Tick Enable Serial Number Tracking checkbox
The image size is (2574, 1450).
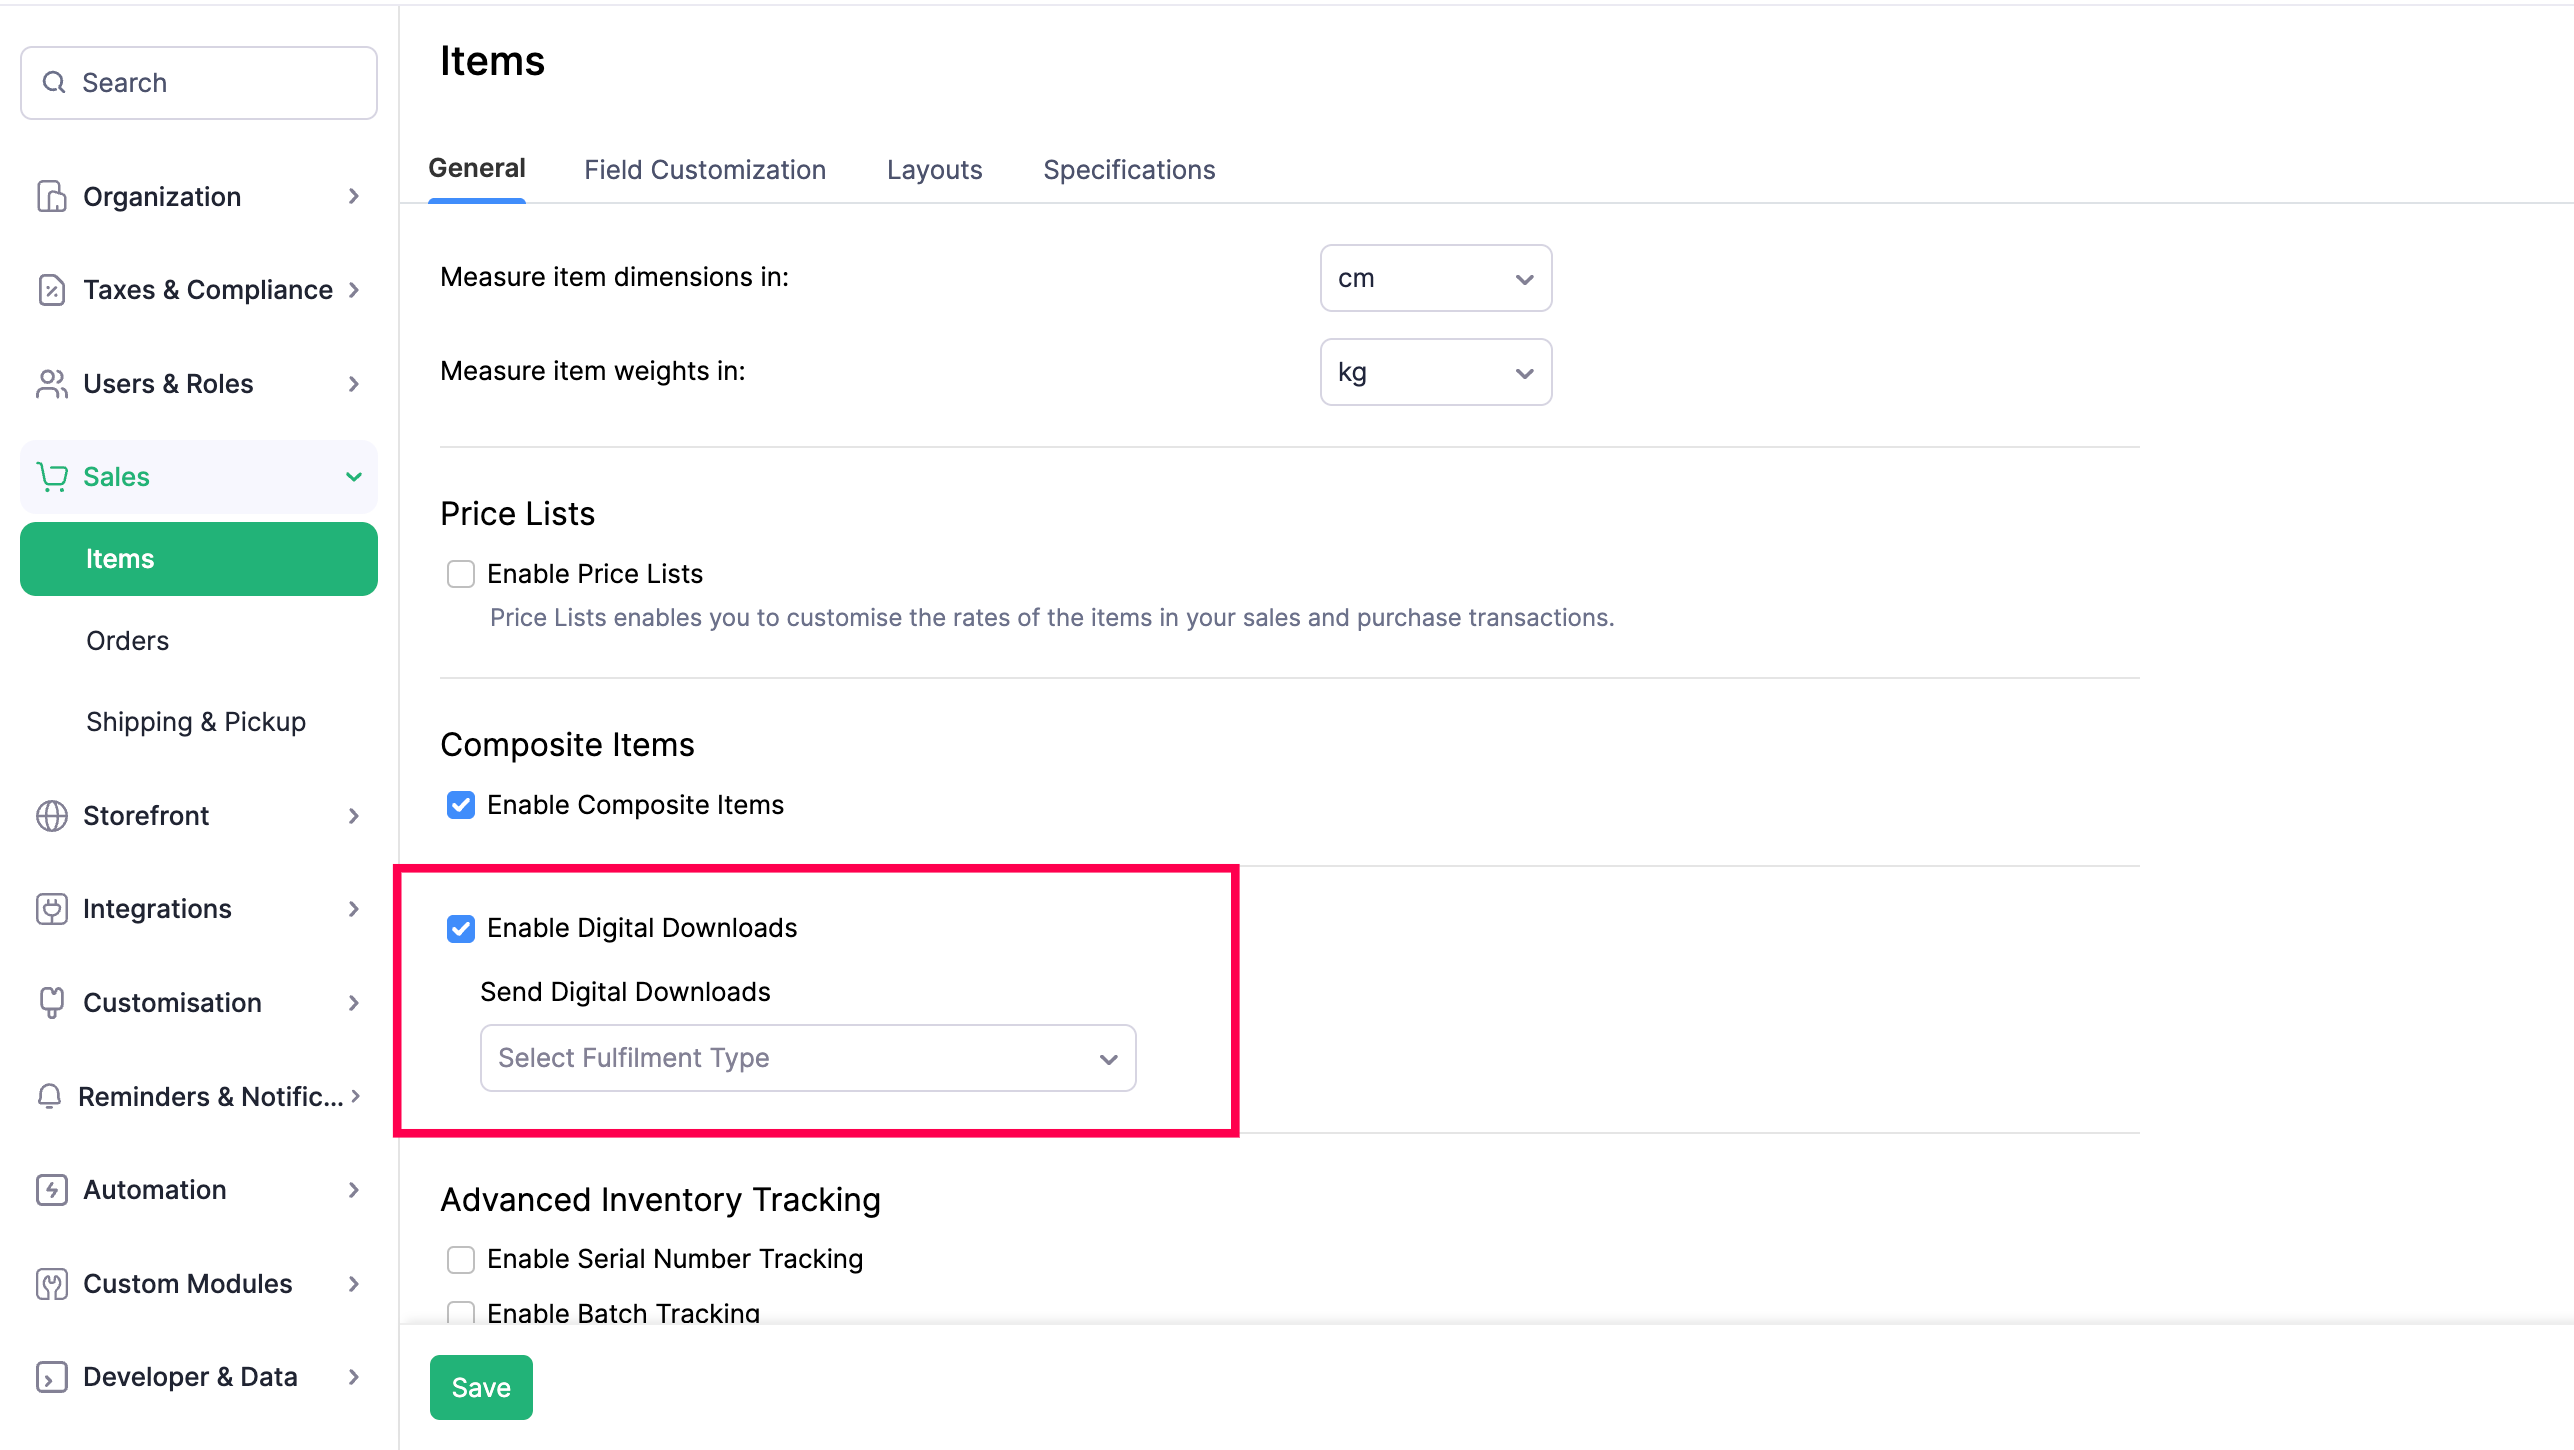tap(461, 1259)
